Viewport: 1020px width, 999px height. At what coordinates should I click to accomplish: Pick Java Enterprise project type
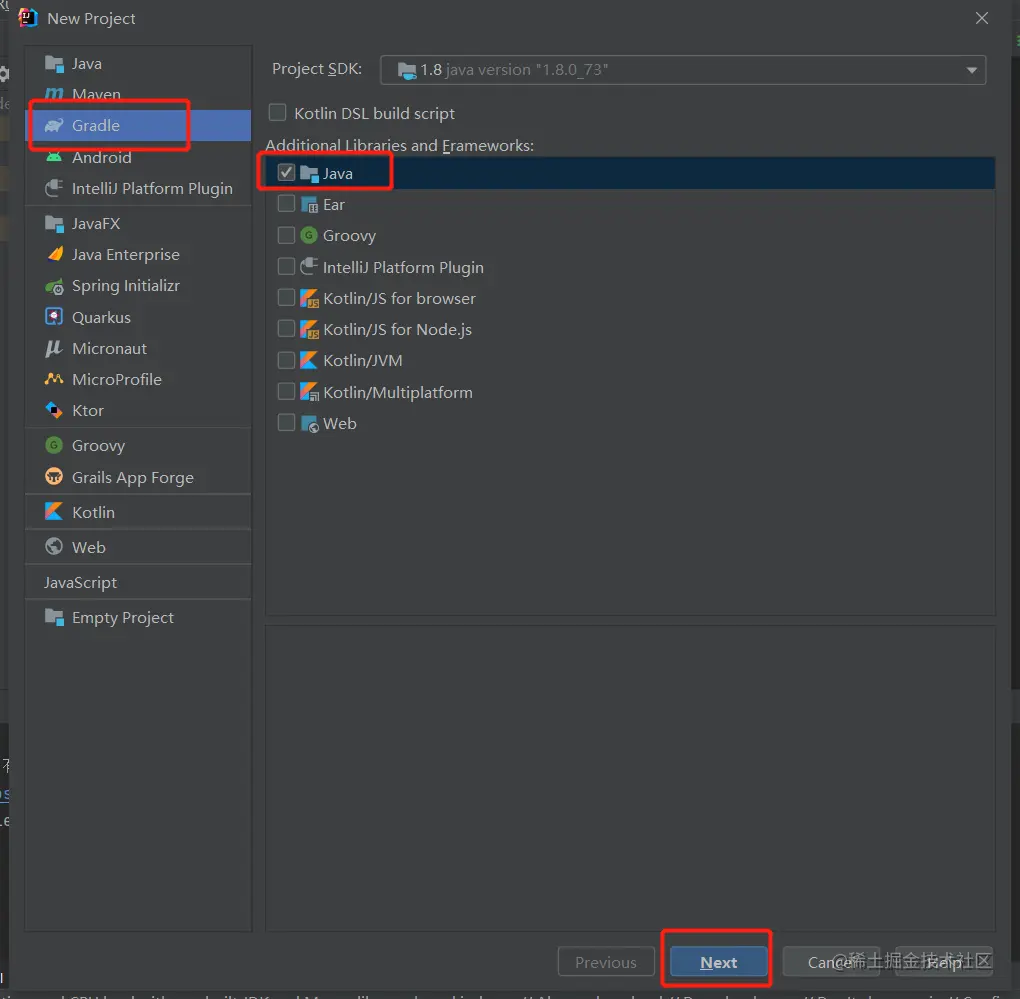138,254
